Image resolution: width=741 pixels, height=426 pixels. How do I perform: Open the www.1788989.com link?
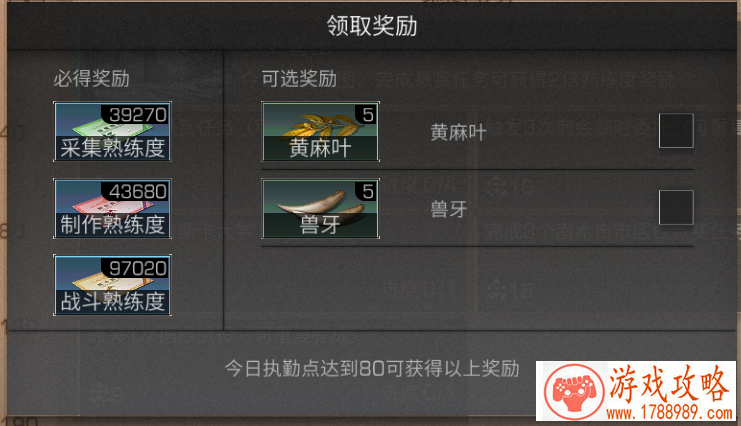670,413
